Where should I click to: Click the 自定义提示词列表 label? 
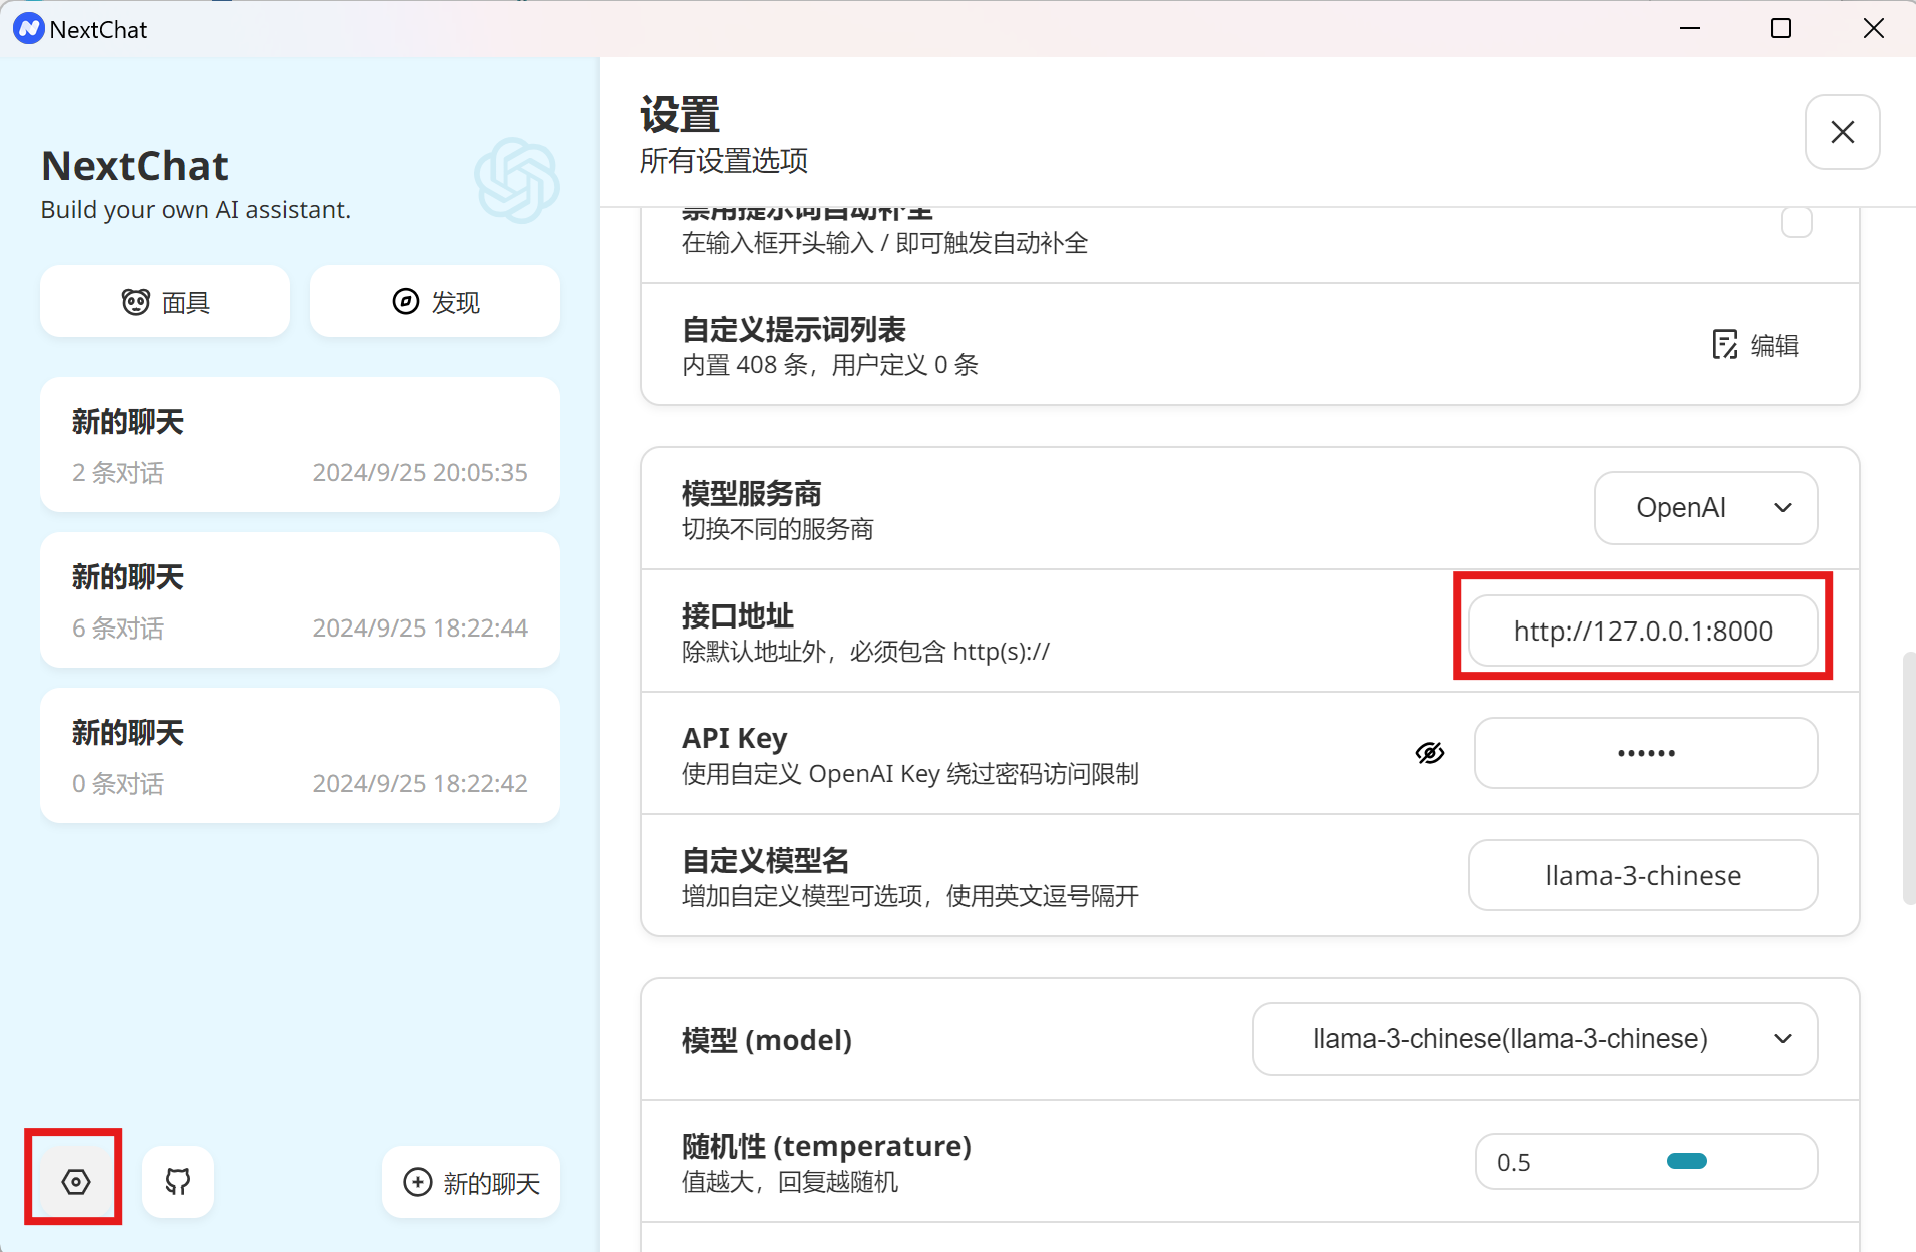point(794,330)
